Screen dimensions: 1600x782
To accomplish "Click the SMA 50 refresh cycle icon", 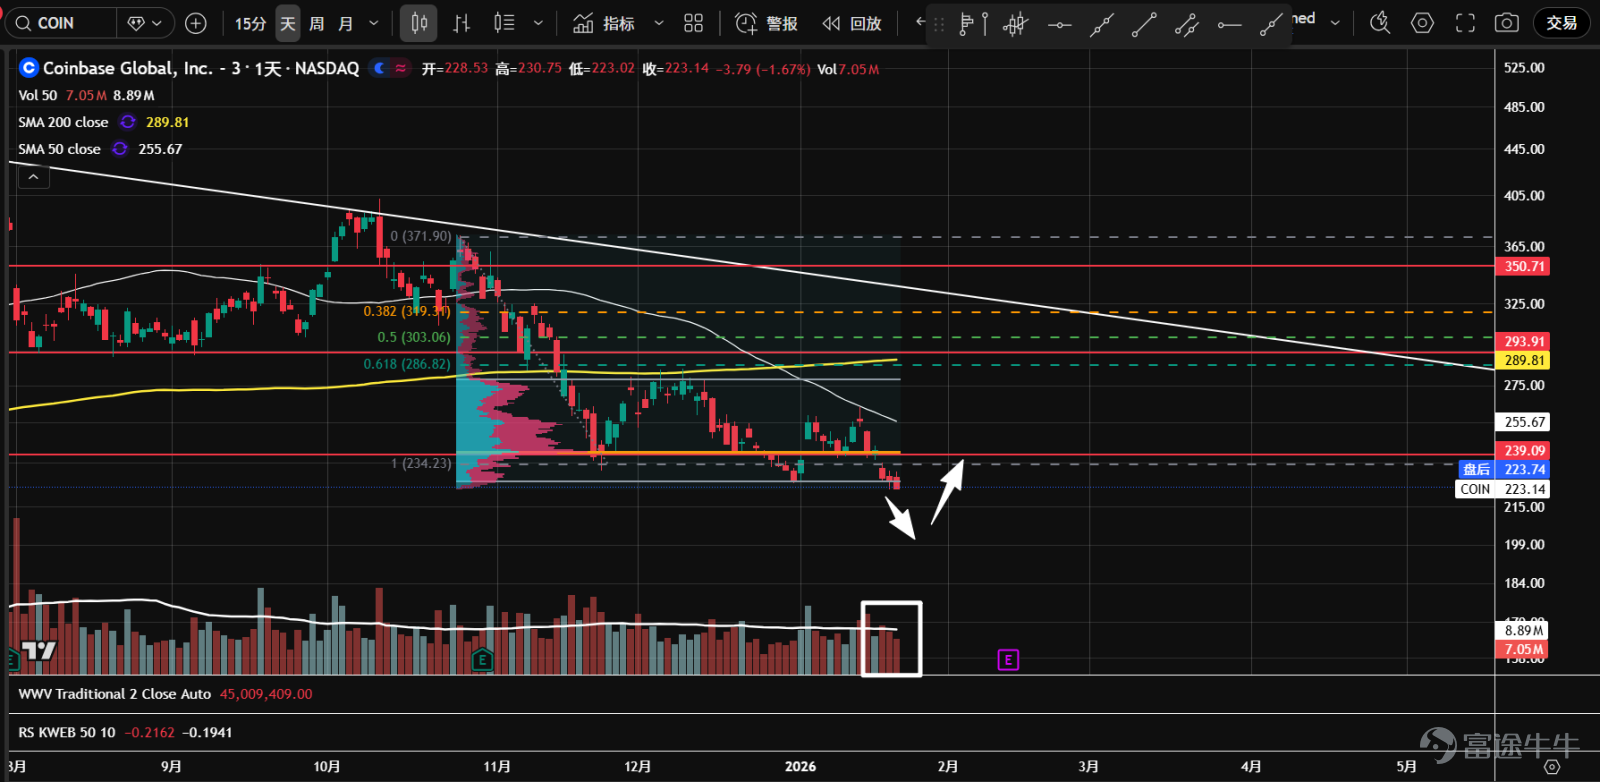I will click(120, 149).
